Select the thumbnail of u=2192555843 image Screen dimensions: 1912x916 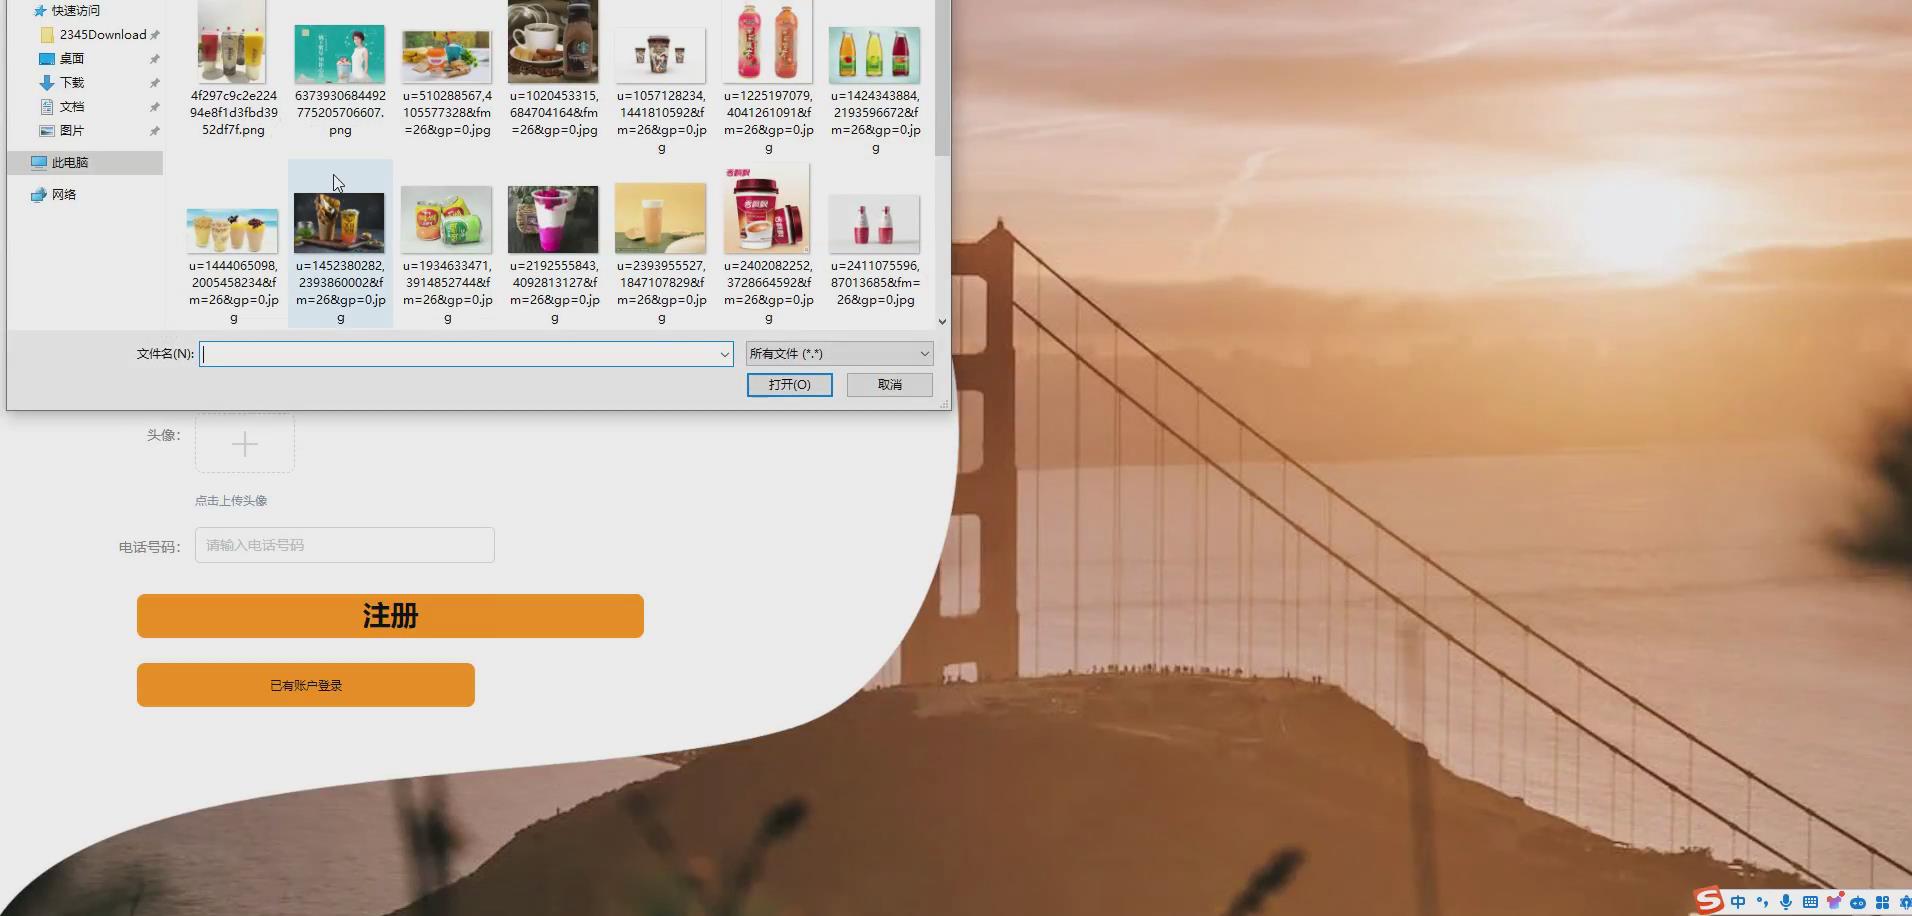coord(554,220)
